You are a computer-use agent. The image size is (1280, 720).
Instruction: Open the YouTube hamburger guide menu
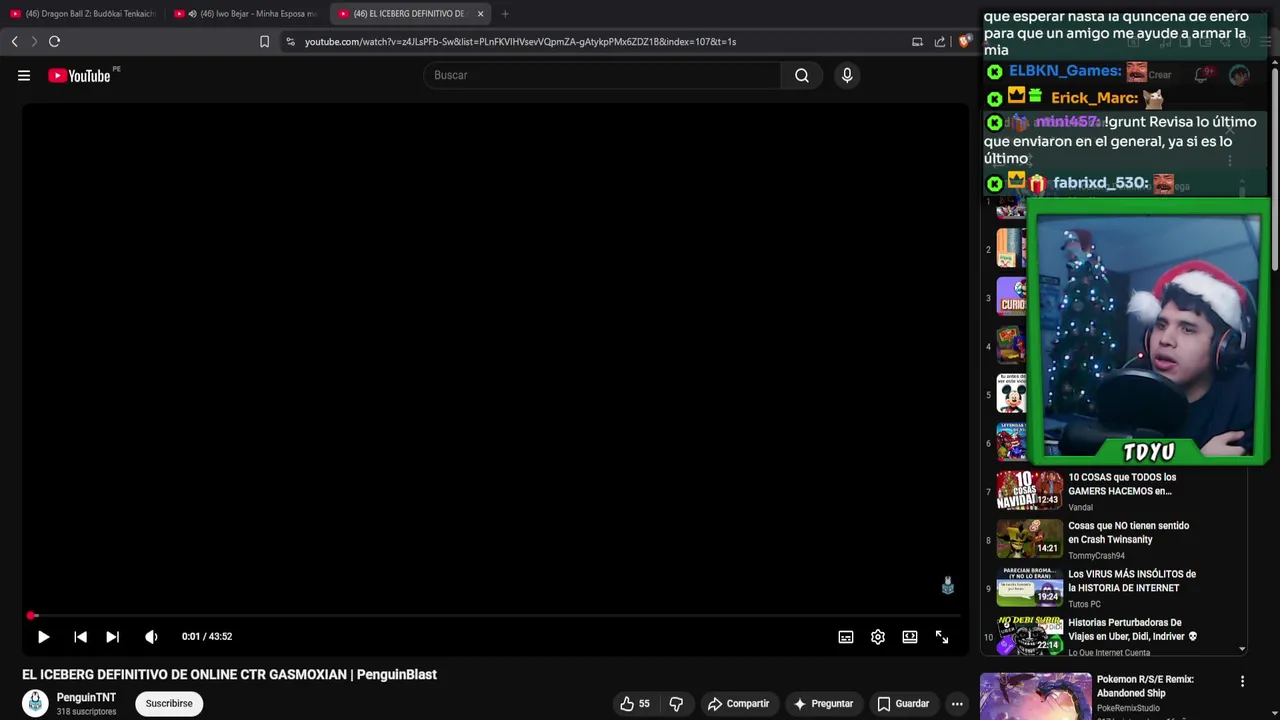click(x=24, y=75)
